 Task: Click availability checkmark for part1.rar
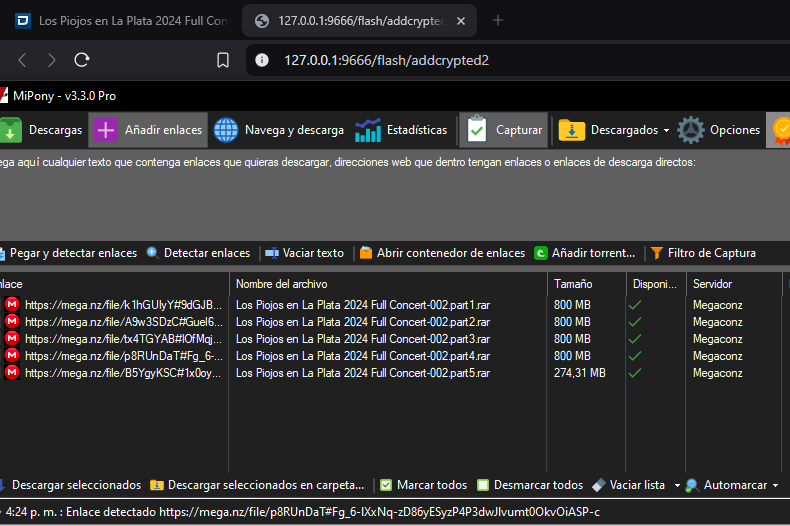pos(635,305)
